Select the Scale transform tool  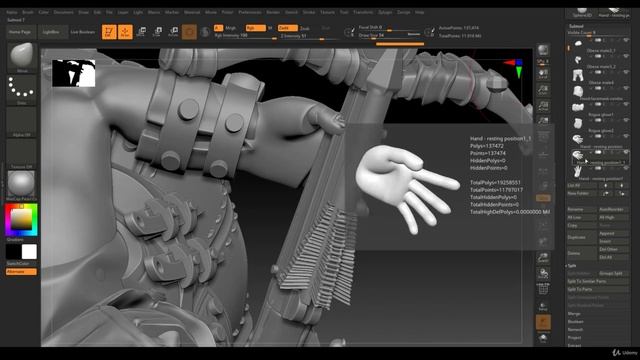157,32
